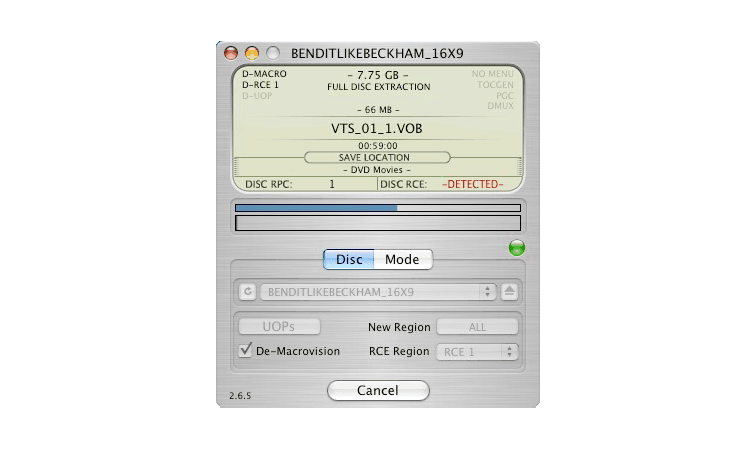The height and width of the screenshot is (450, 755).
Task: Switch to the Mode tab
Action: [x=403, y=259]
